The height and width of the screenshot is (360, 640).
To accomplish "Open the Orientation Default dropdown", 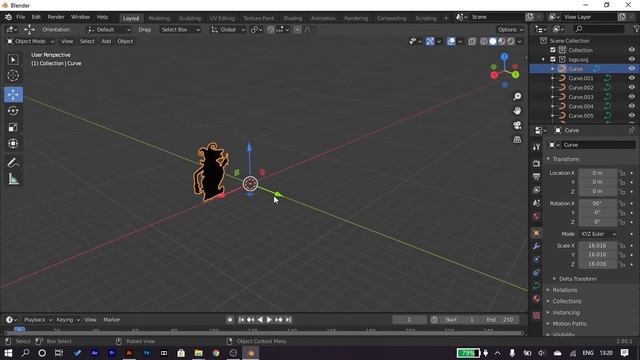I will 109,30.
